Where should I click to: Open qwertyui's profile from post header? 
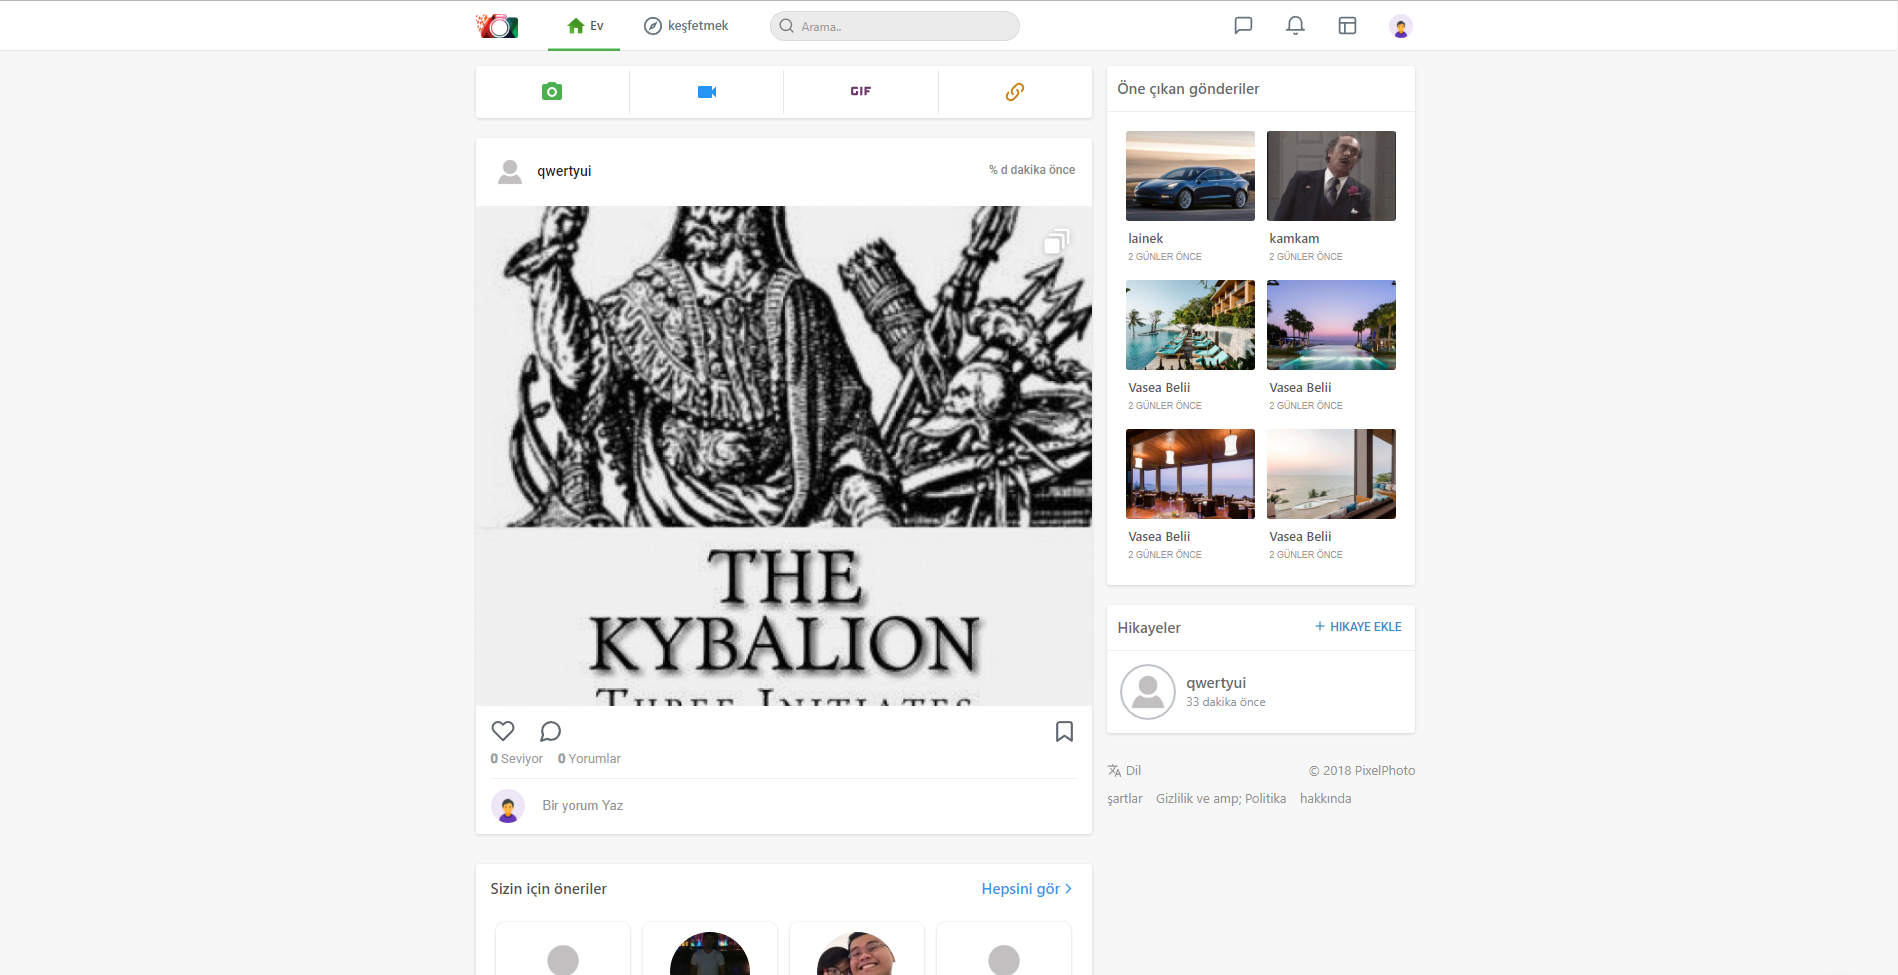(x=564, y=171)
